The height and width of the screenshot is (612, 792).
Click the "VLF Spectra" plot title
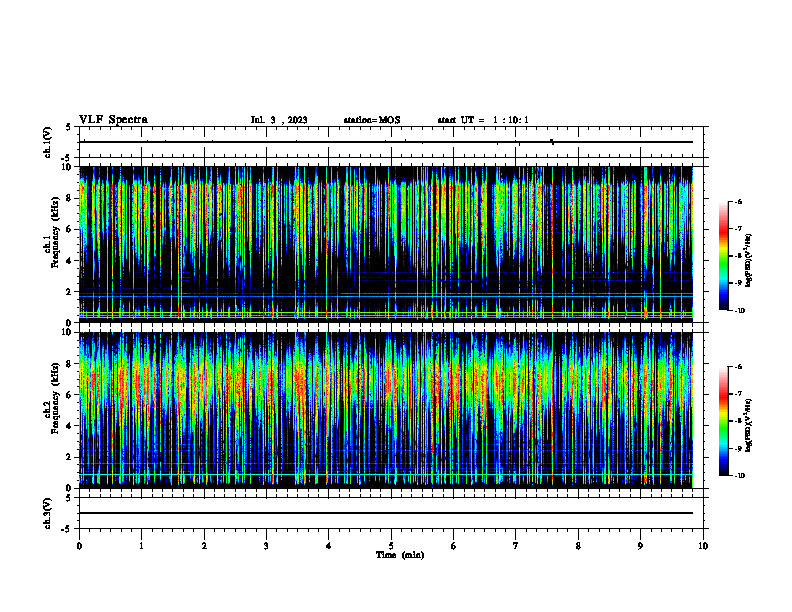click(x=113, y=120)
